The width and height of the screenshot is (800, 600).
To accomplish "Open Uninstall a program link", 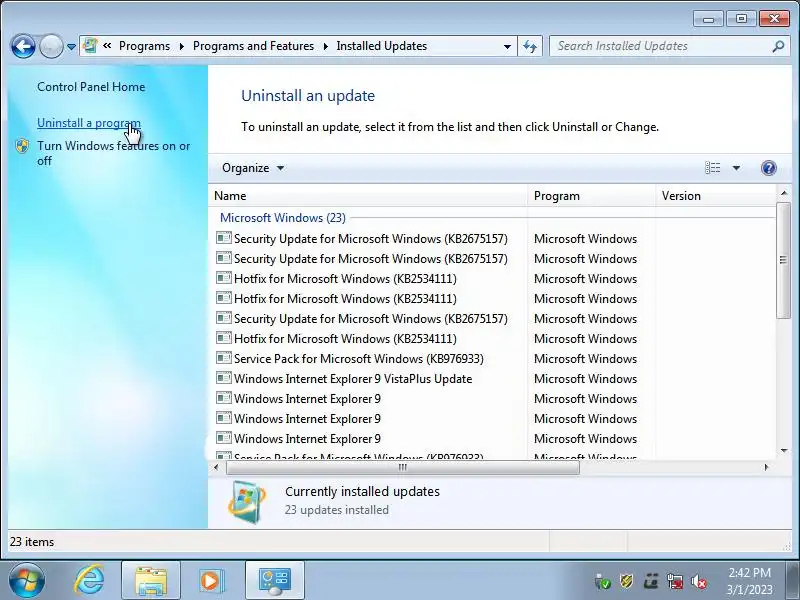I will [x=89, y=123].
